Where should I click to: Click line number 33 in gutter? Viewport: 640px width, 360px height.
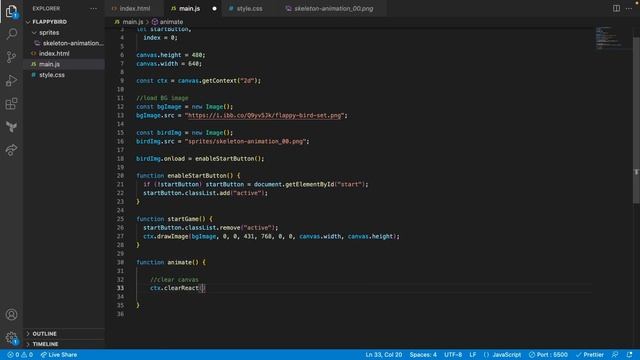click(x=120, y=288)
